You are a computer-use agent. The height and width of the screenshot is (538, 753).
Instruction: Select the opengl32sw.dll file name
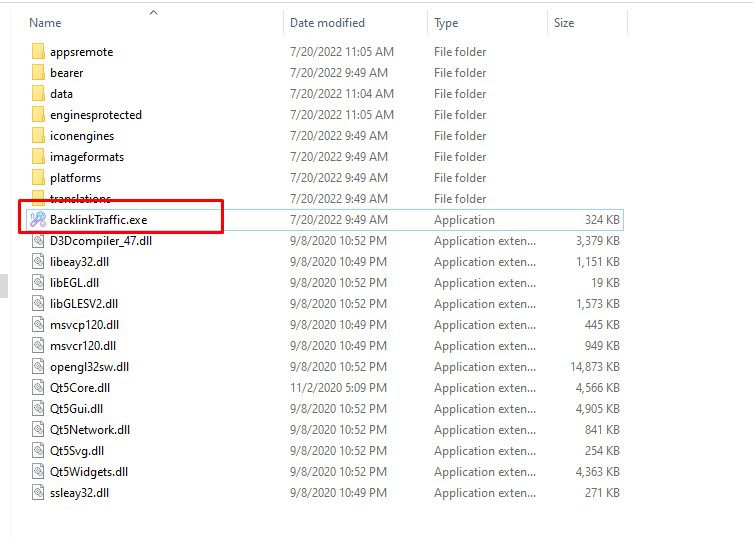tap(90, 367)
